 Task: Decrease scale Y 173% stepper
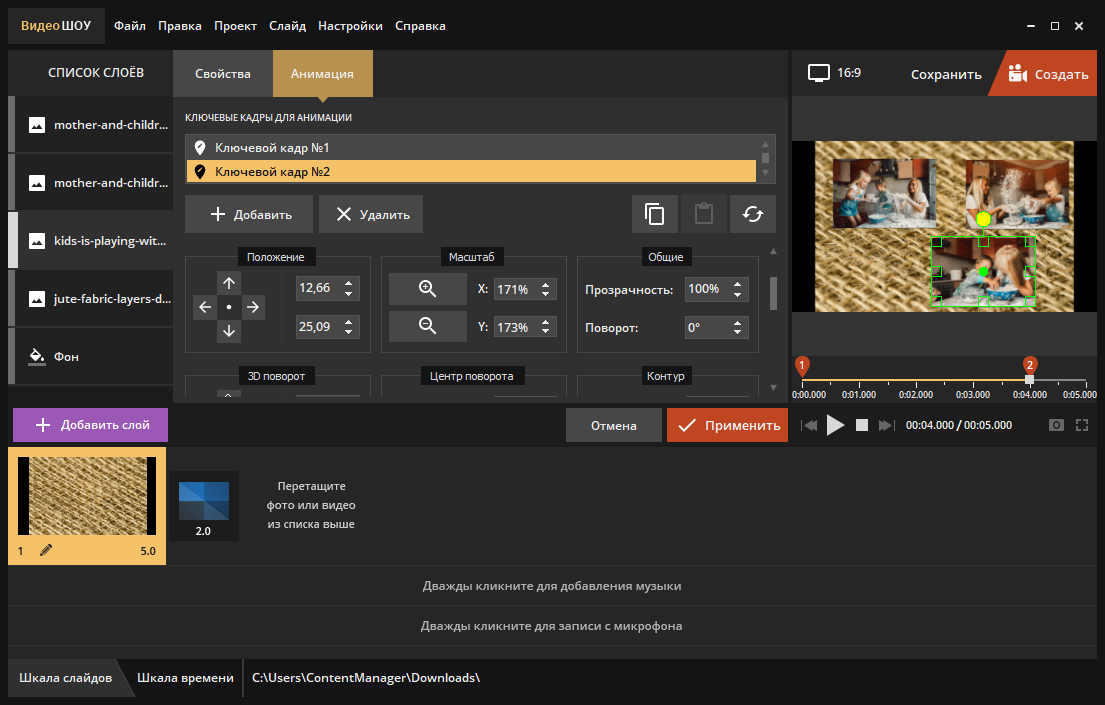[545, 331]
